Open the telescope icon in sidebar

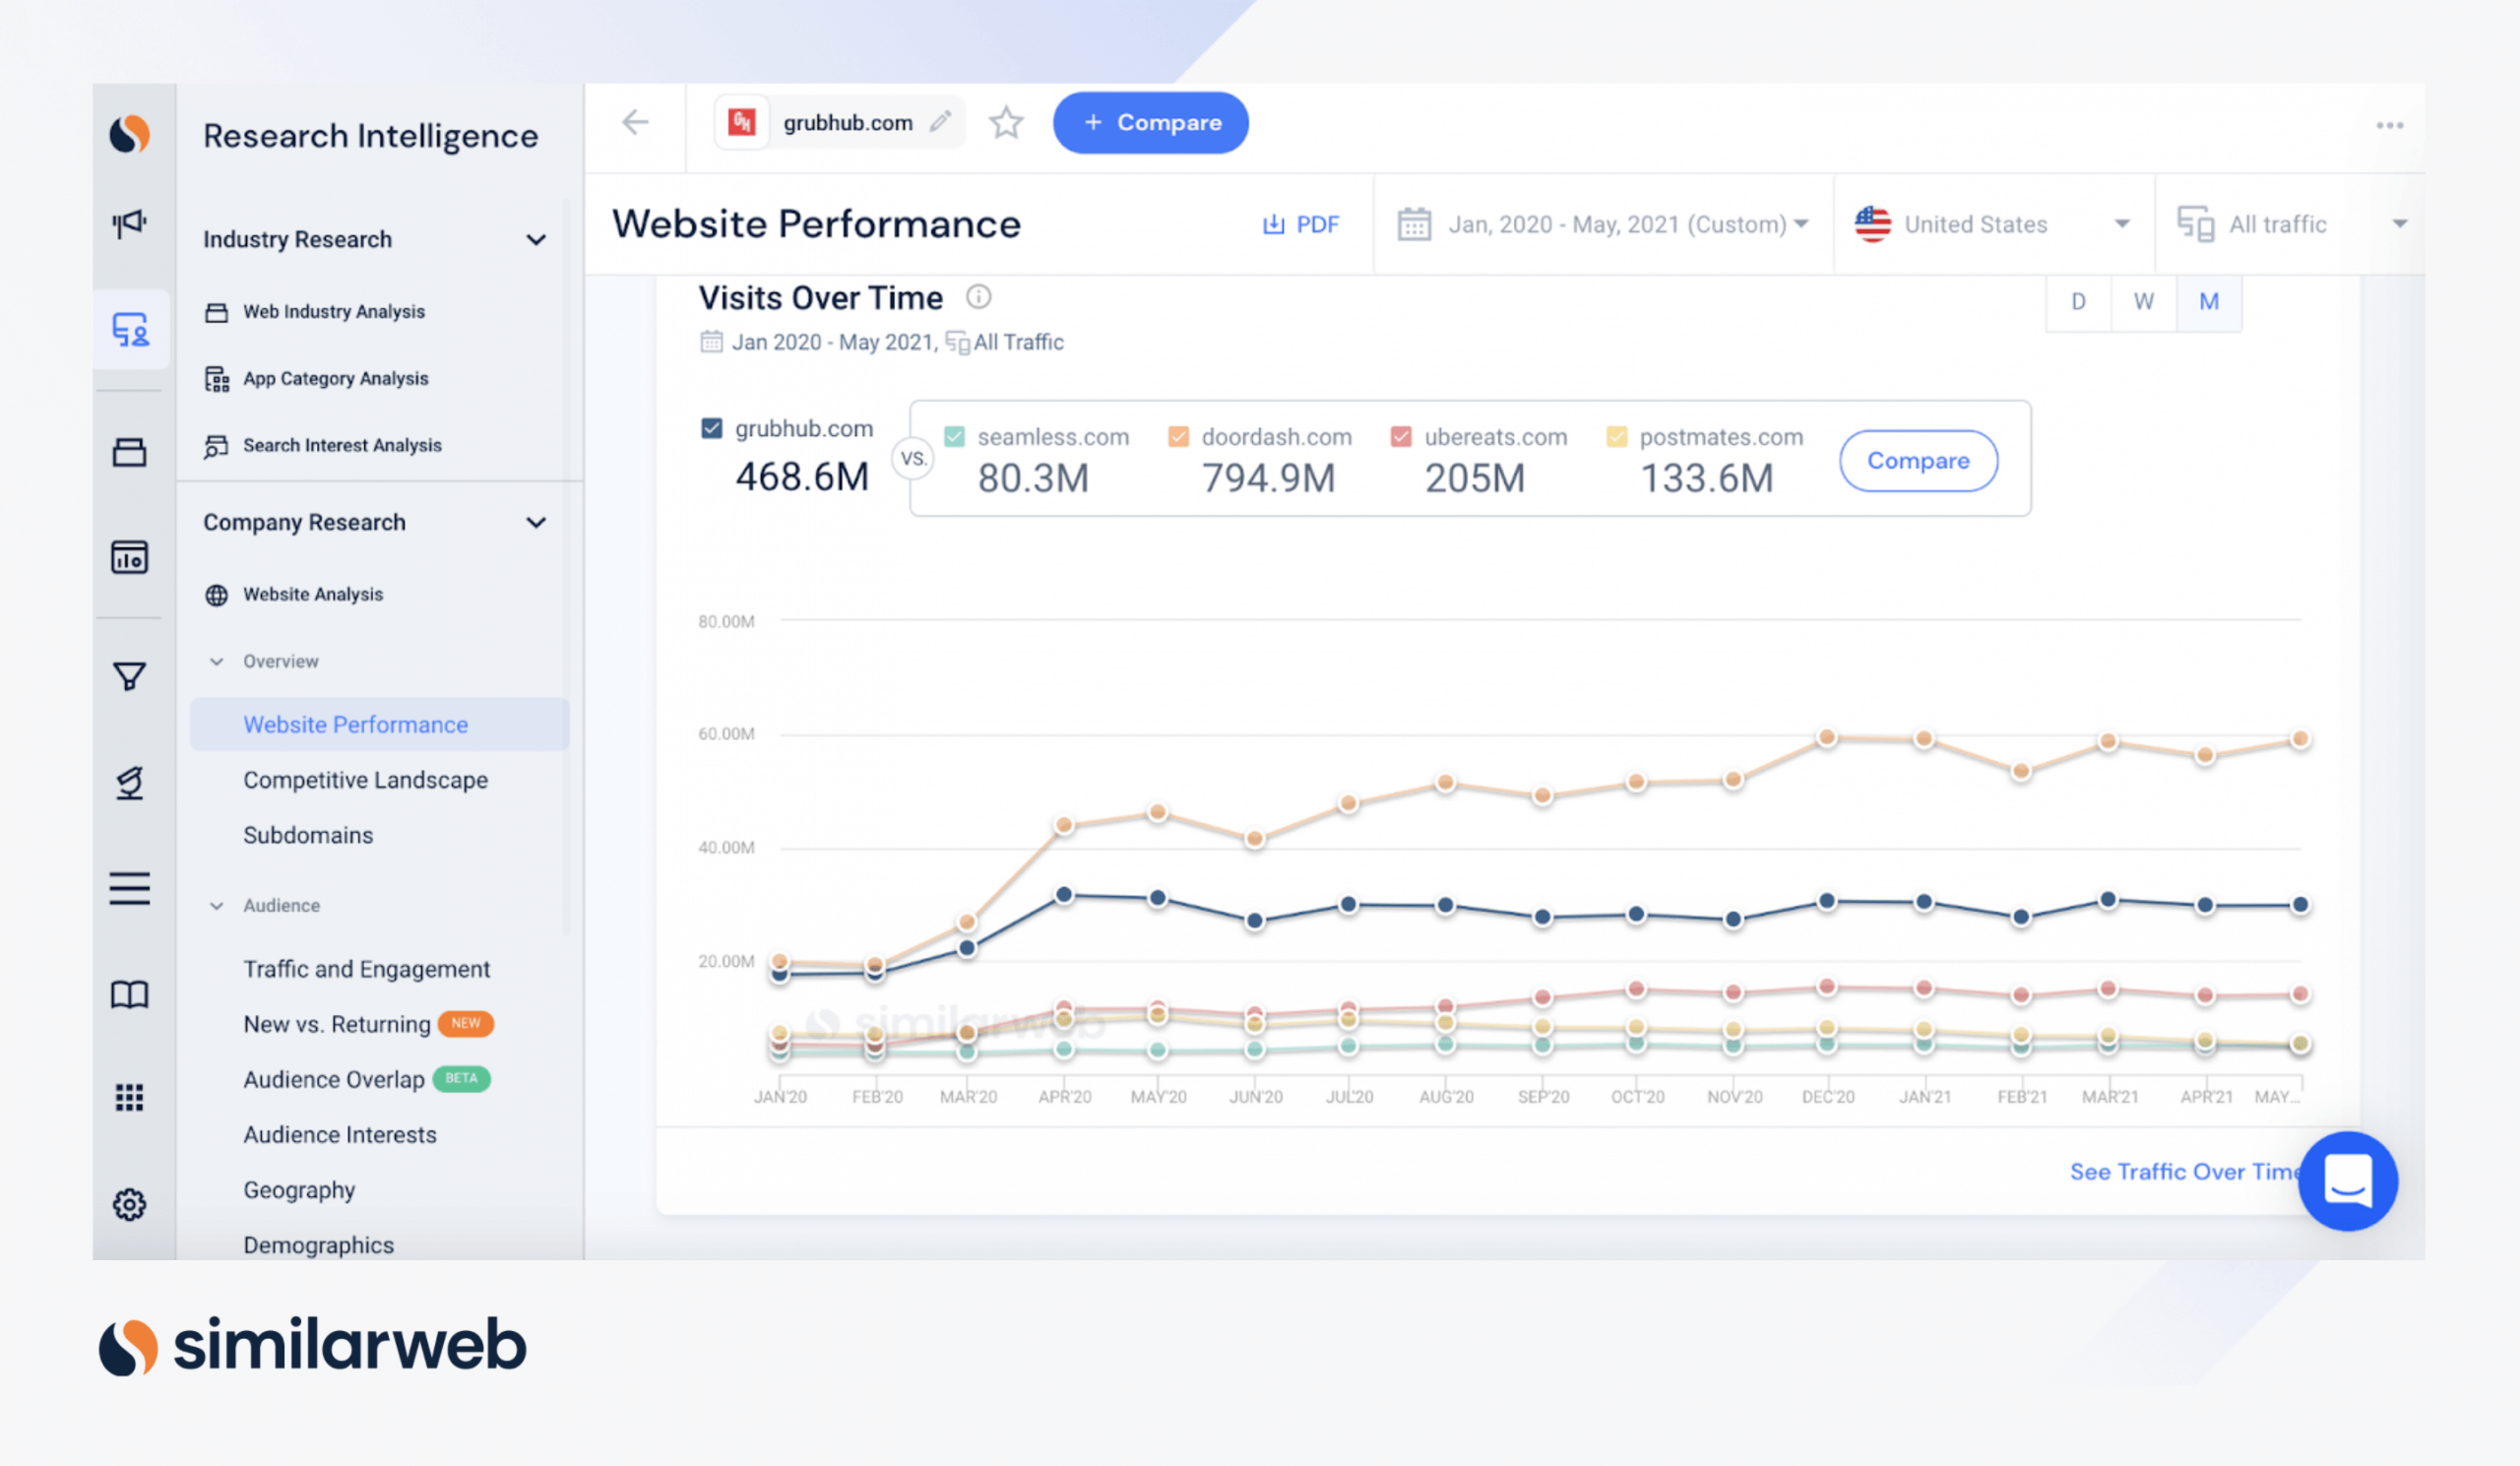pos(129,782)
